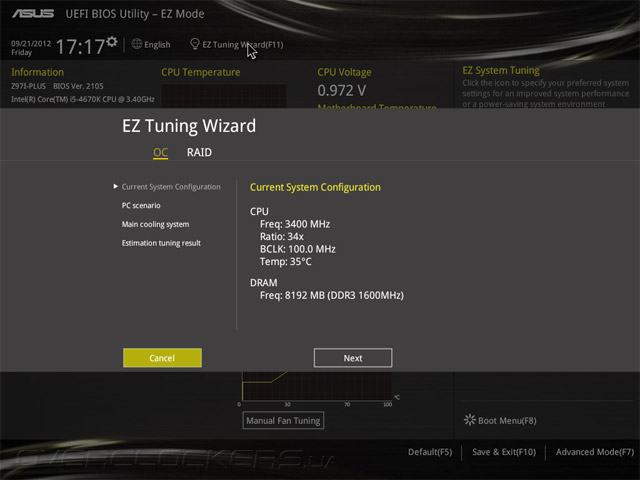Screen dimensions: 640x480
Task: Click EZ Tuning Wizard(F11) label
Action: [242, 44]
